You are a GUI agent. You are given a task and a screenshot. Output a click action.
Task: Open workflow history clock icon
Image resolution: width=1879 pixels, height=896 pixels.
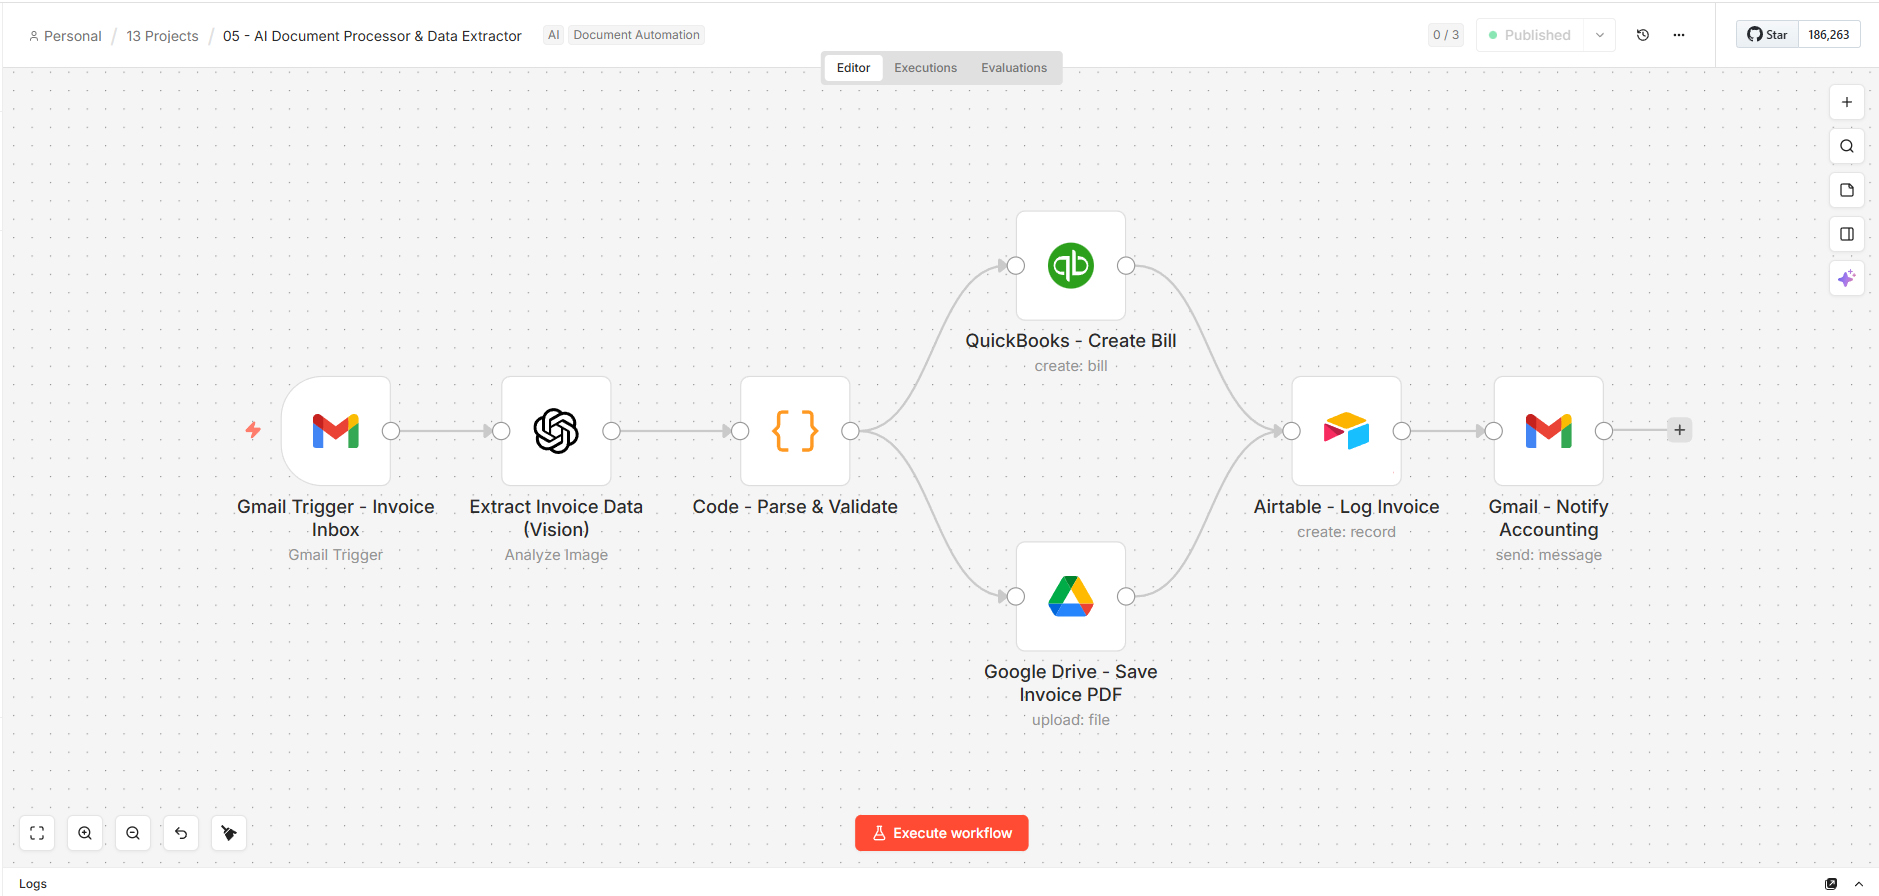tap(1643, 35)
